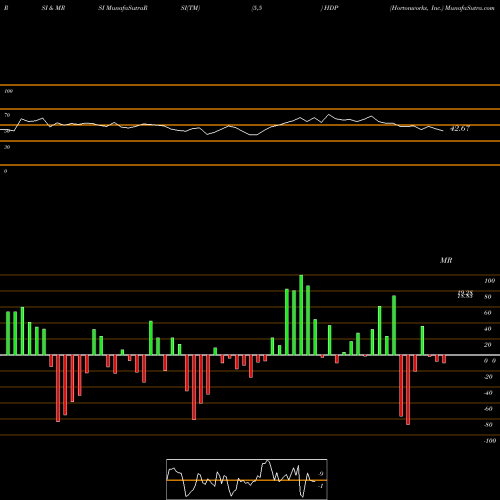Click the MR axis label -40
This screenshot has width=500, height=500.
pos(488,393)
